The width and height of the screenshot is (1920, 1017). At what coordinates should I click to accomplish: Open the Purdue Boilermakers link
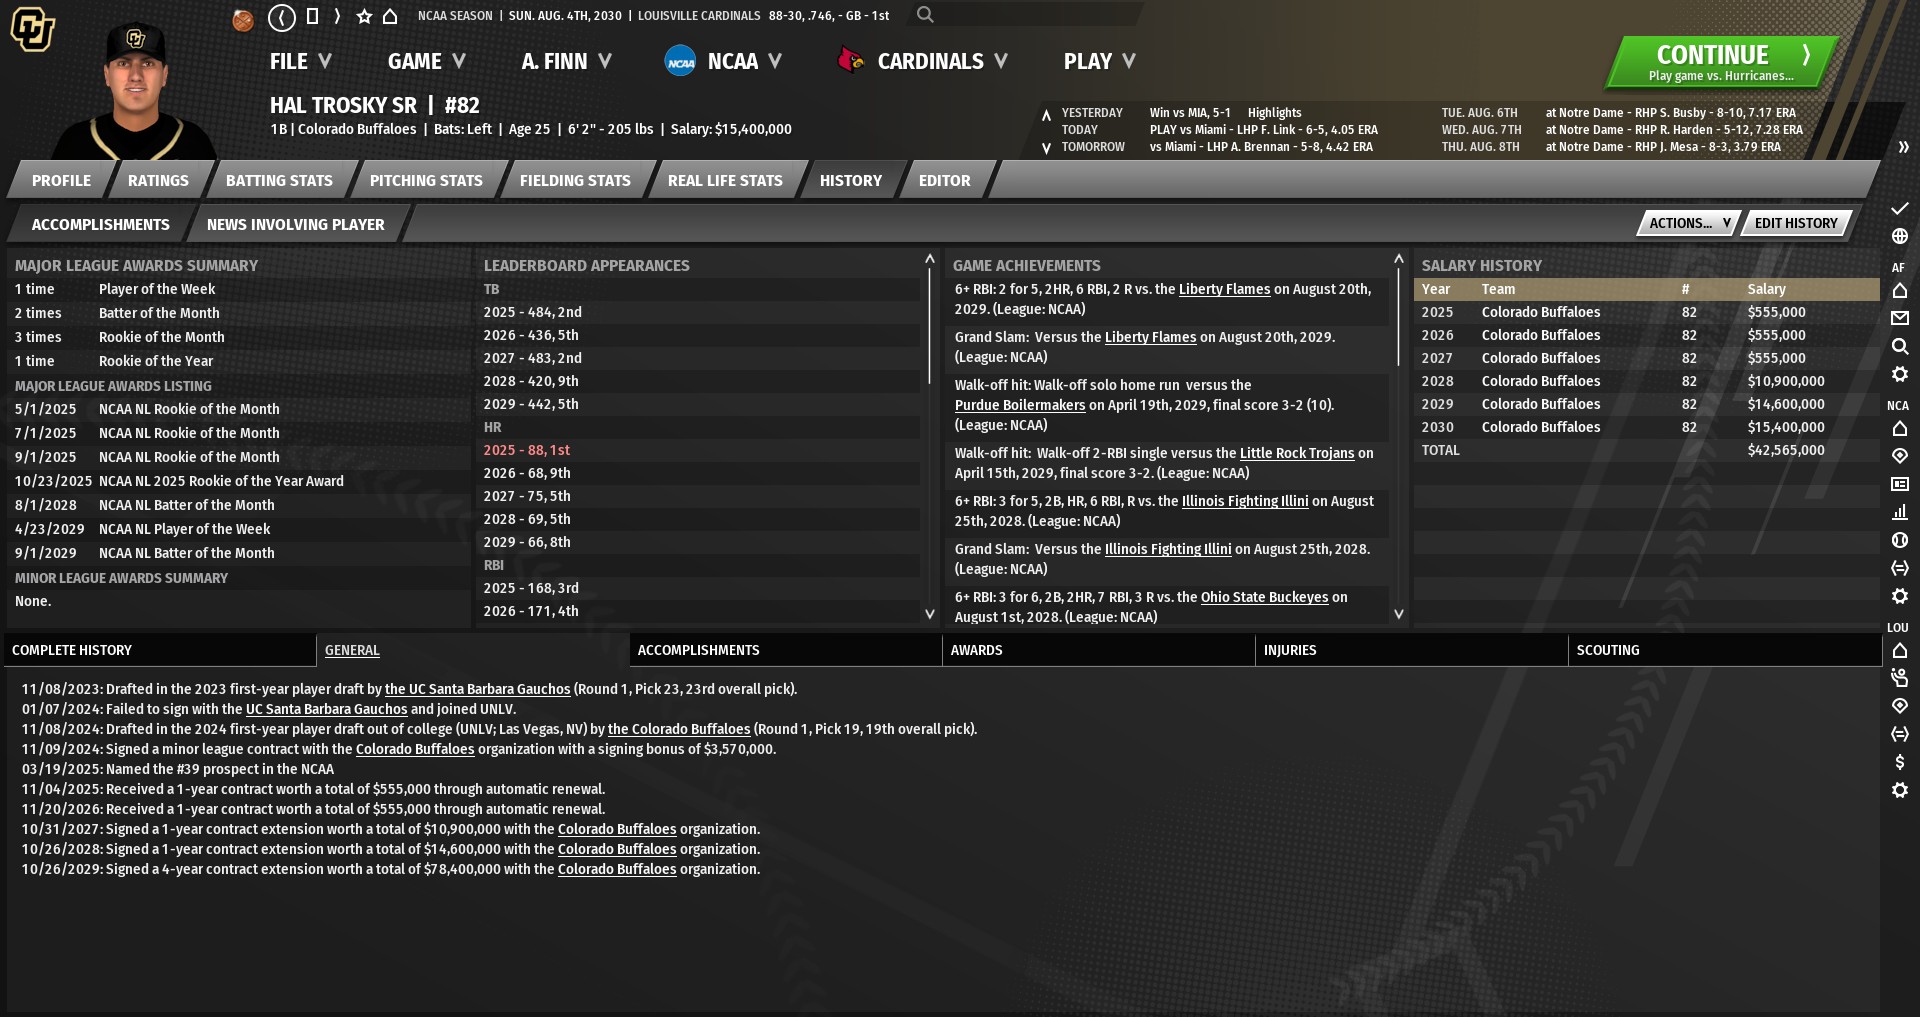pos(1019,405)
